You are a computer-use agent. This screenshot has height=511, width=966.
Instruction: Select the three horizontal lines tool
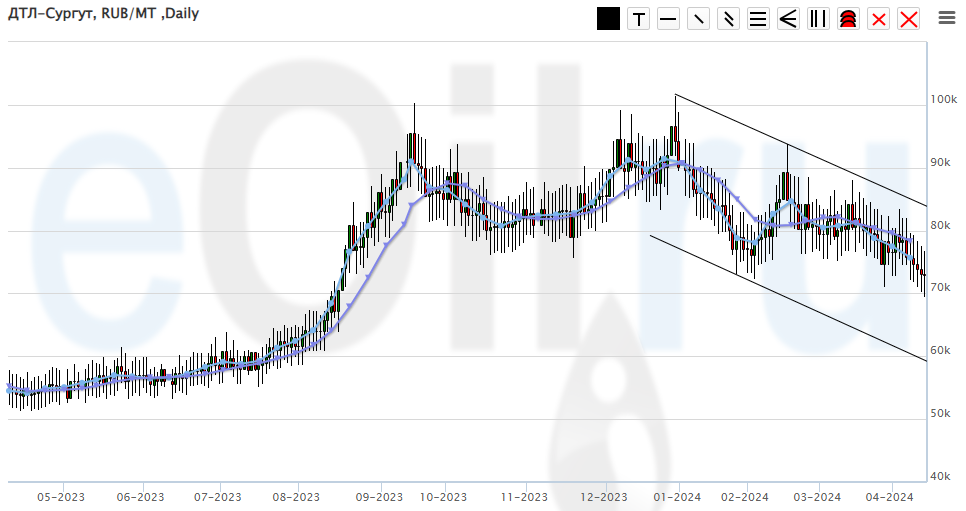click(x=758, y=19)
